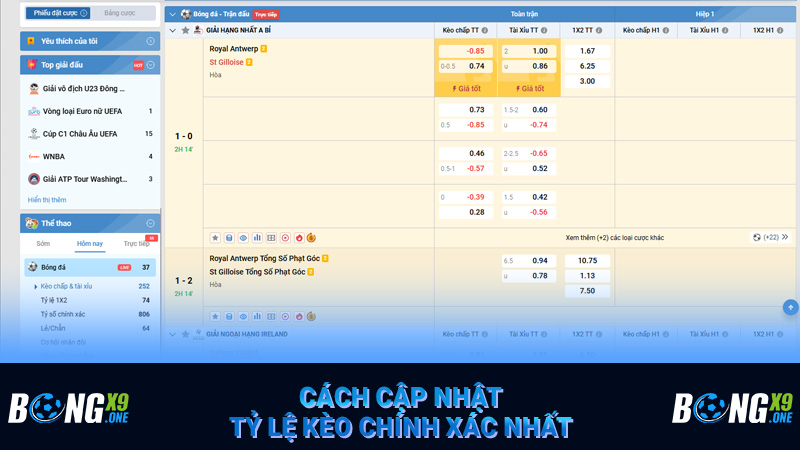Screen dimensions: 800x450
Task: Expand the Yêu thích của tôi panel
Action: (150, 41)
